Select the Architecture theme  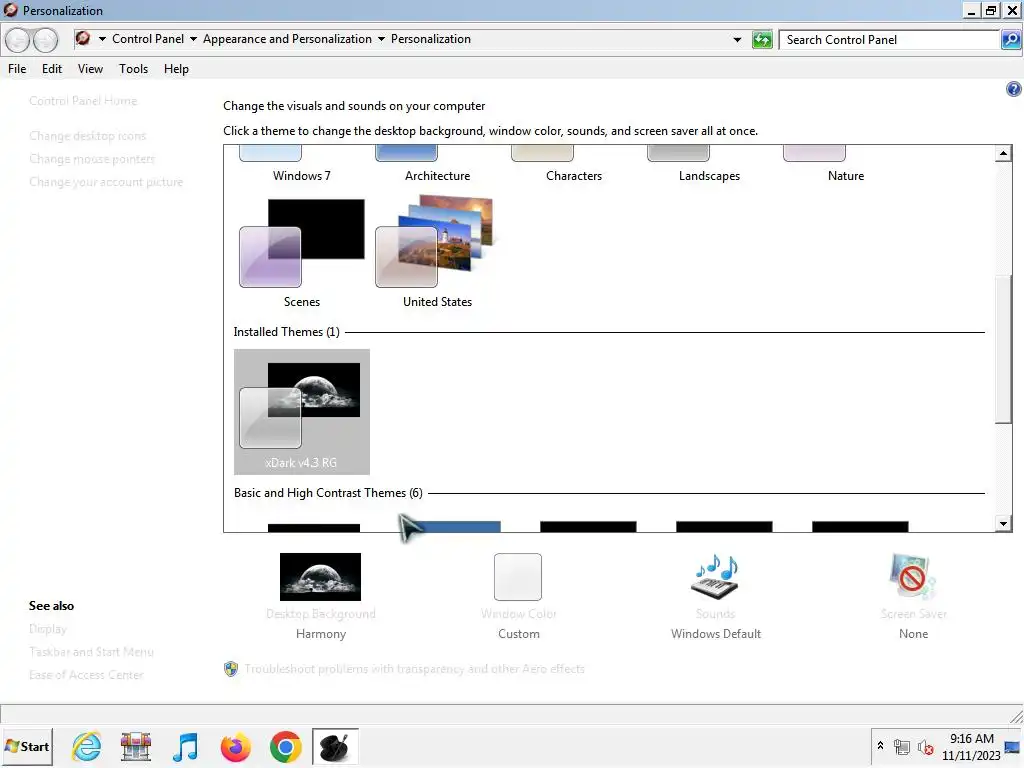click(x=438, y=165)
